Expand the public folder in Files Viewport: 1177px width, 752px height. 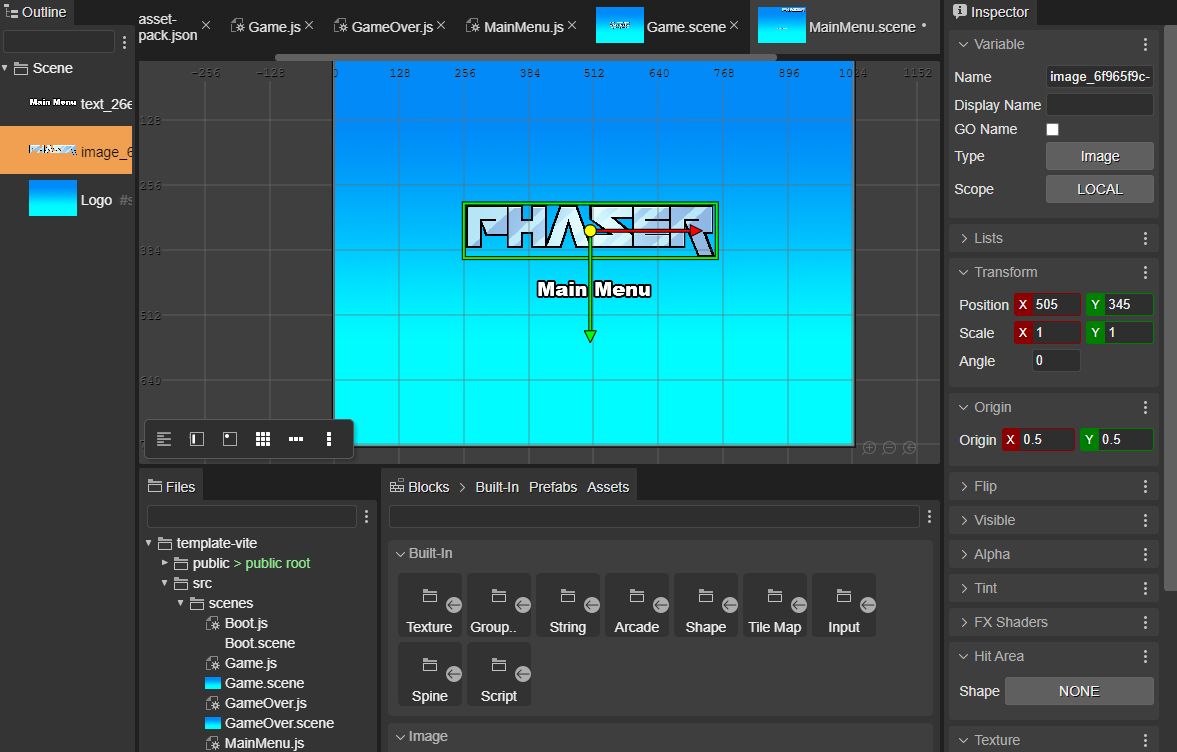point(164,563)
